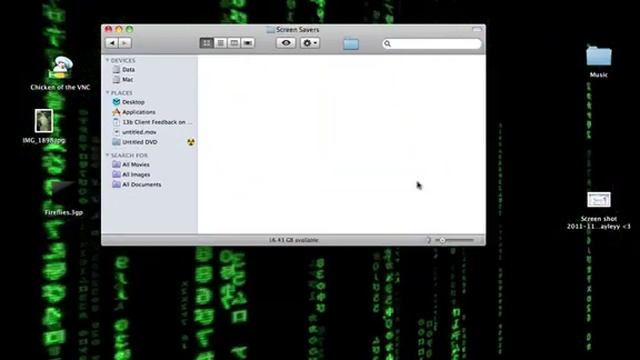Image resolution: width=640 pixels, height=360 pixels.
Task: Minimize the Screen Savers window
Action: point(119,29)
